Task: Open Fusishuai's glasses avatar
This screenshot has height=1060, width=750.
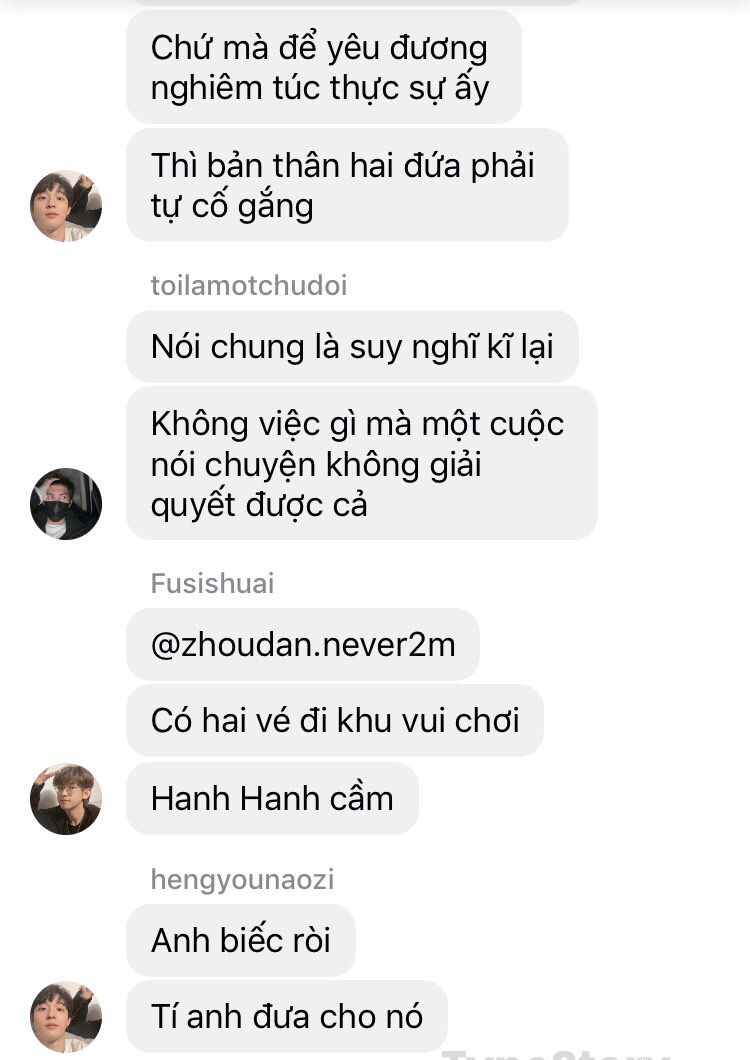Action: (66, 798)
